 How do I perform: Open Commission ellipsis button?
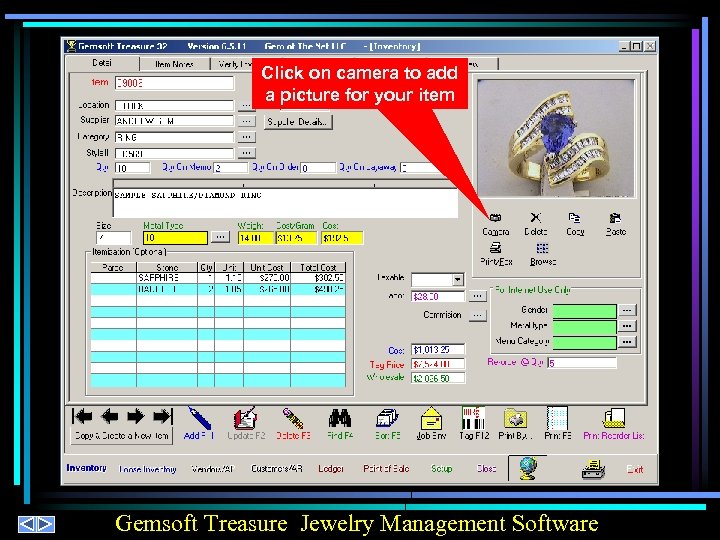click(478, 315)
